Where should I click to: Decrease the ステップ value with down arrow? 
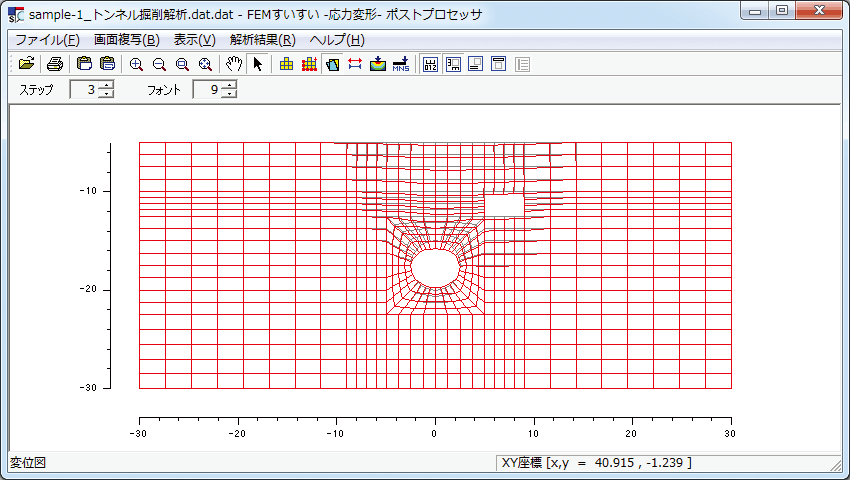pos(107,94)
